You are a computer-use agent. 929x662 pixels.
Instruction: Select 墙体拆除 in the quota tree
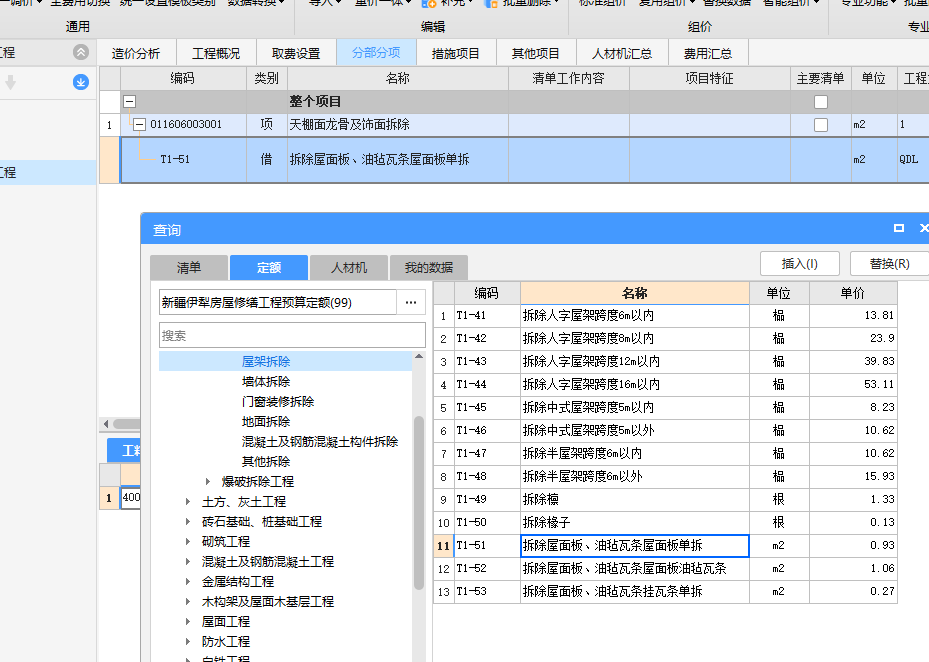click(x=266, y=382)
